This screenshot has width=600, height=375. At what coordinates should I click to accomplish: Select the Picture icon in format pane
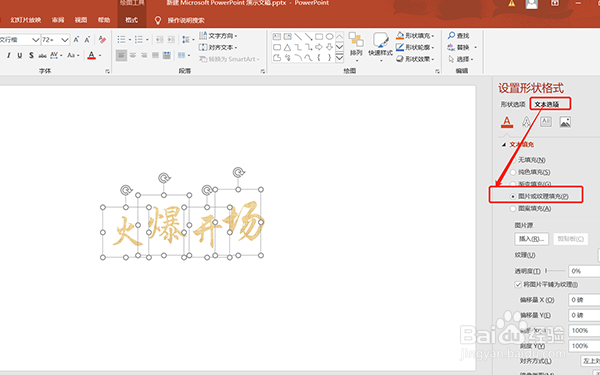(565, 122)
